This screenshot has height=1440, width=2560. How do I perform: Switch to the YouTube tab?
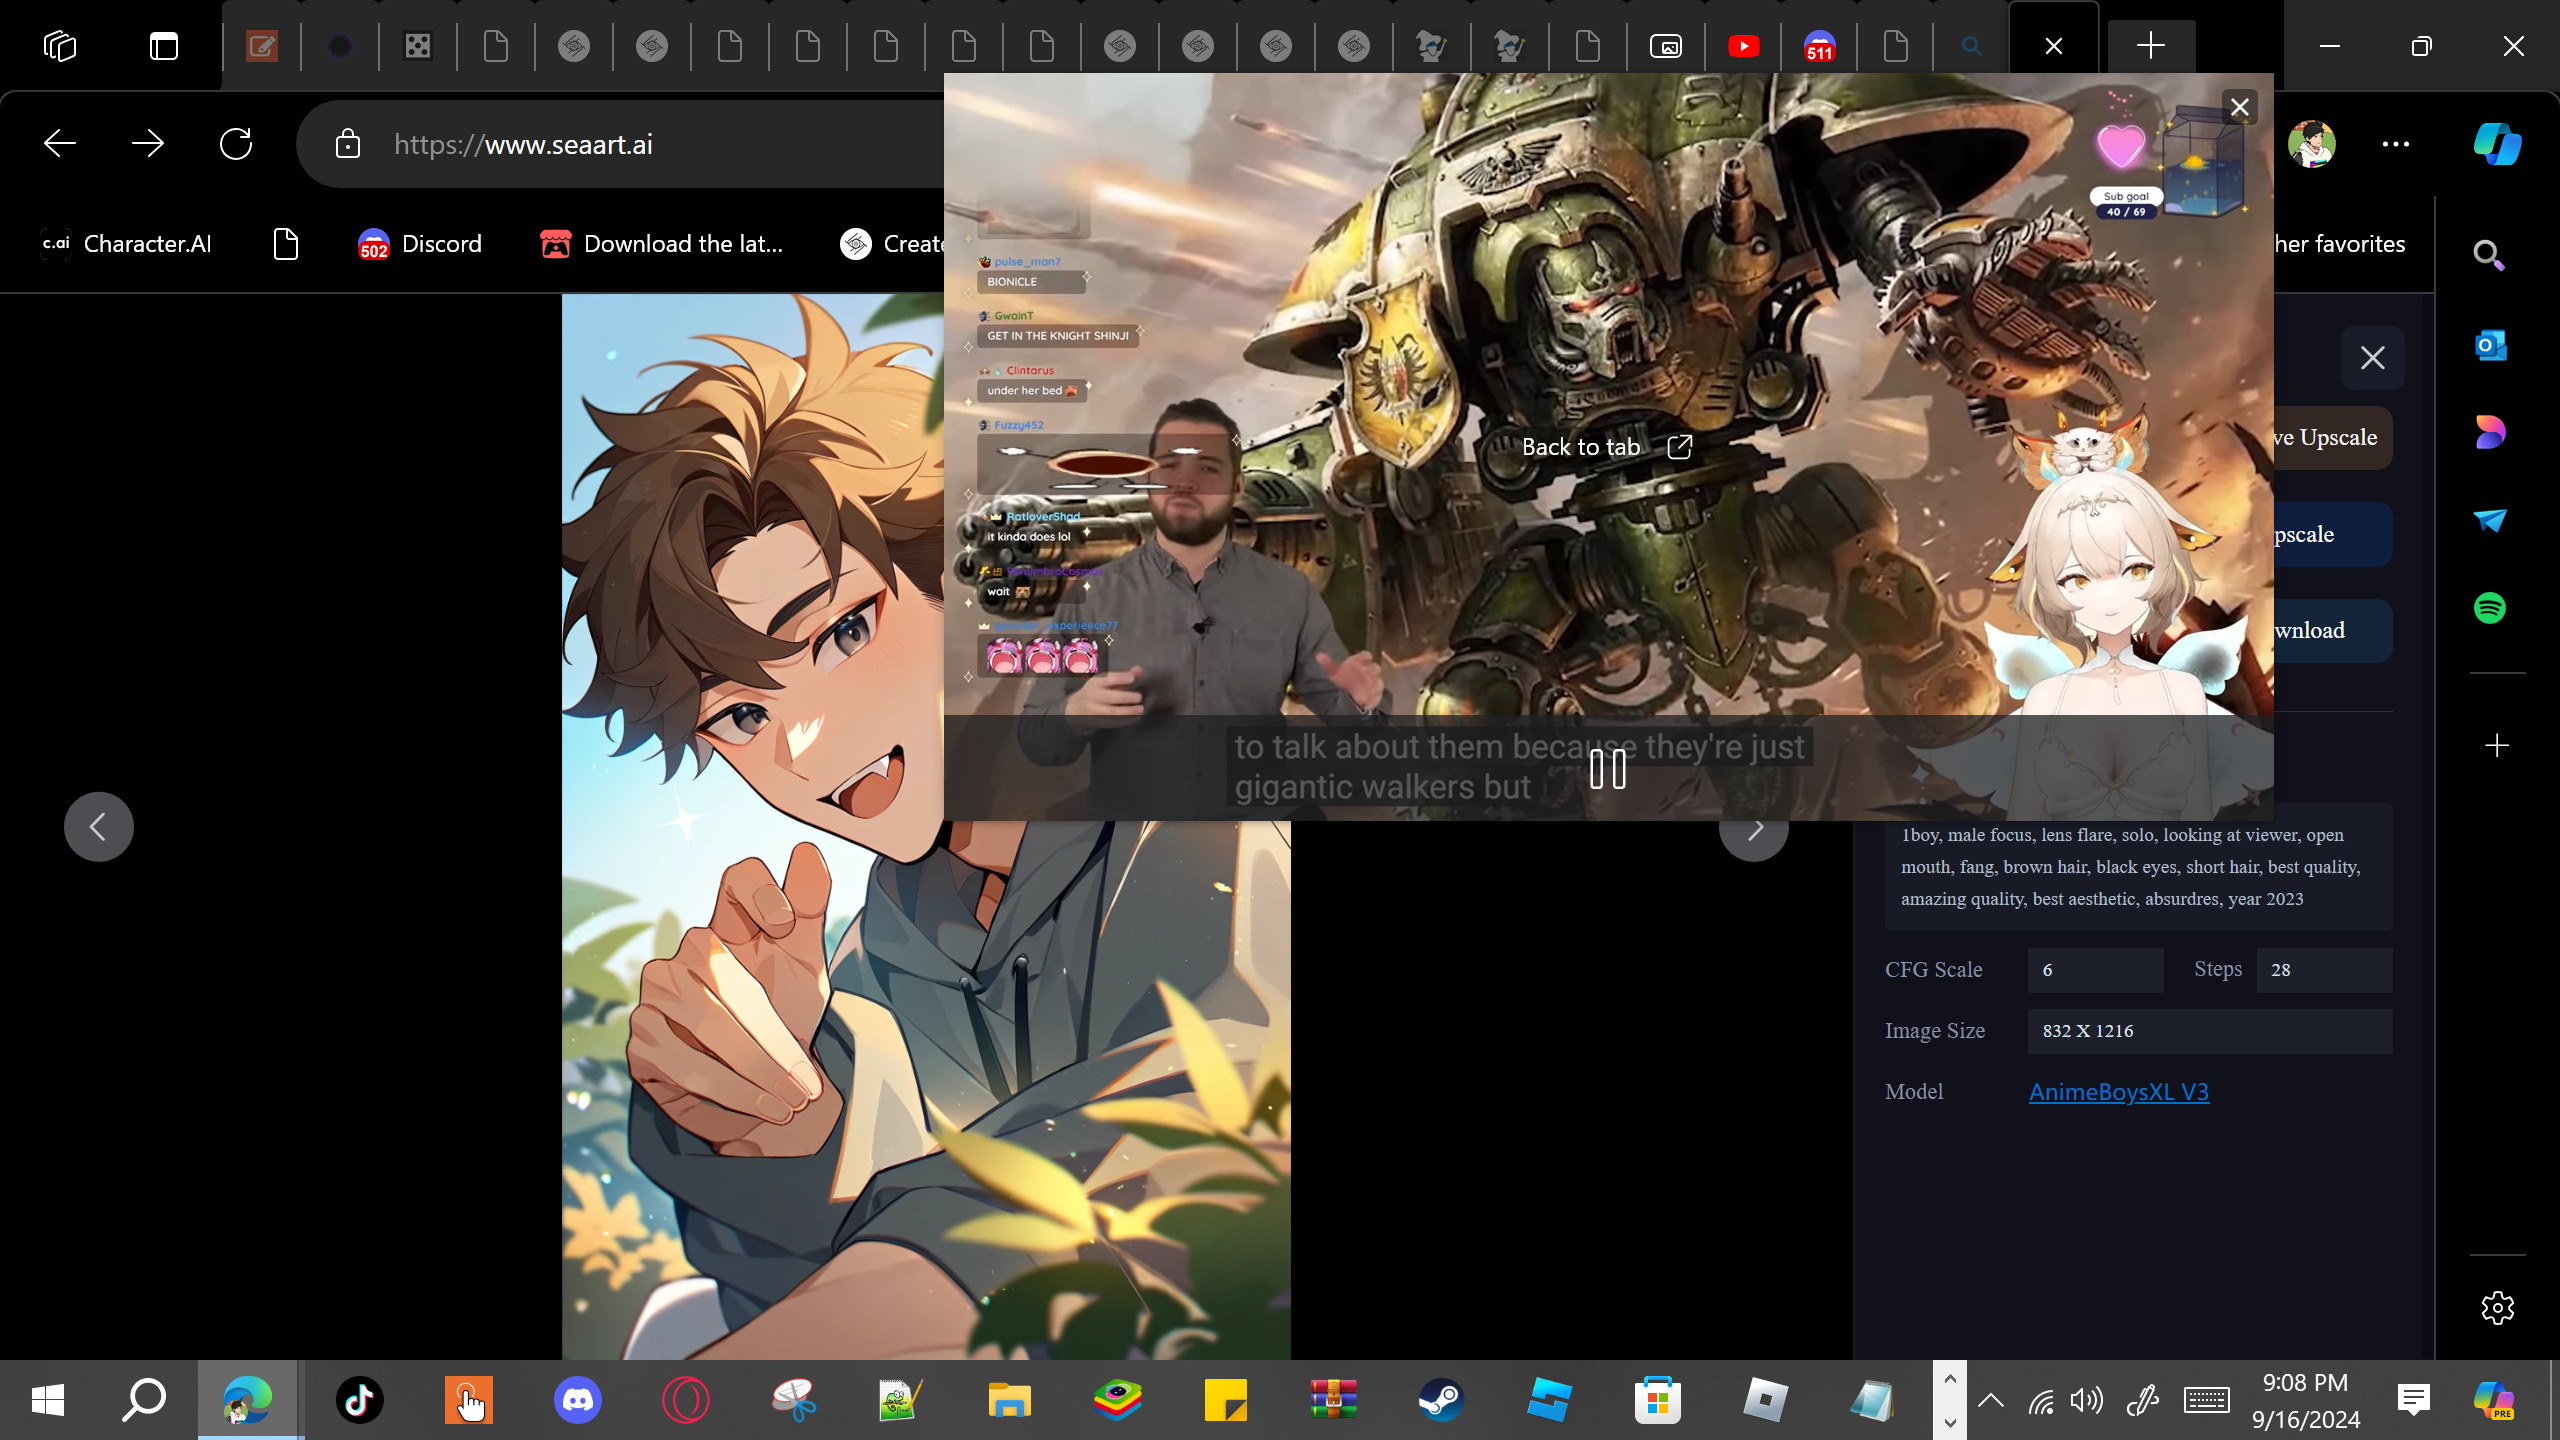tap(1744, 46)
